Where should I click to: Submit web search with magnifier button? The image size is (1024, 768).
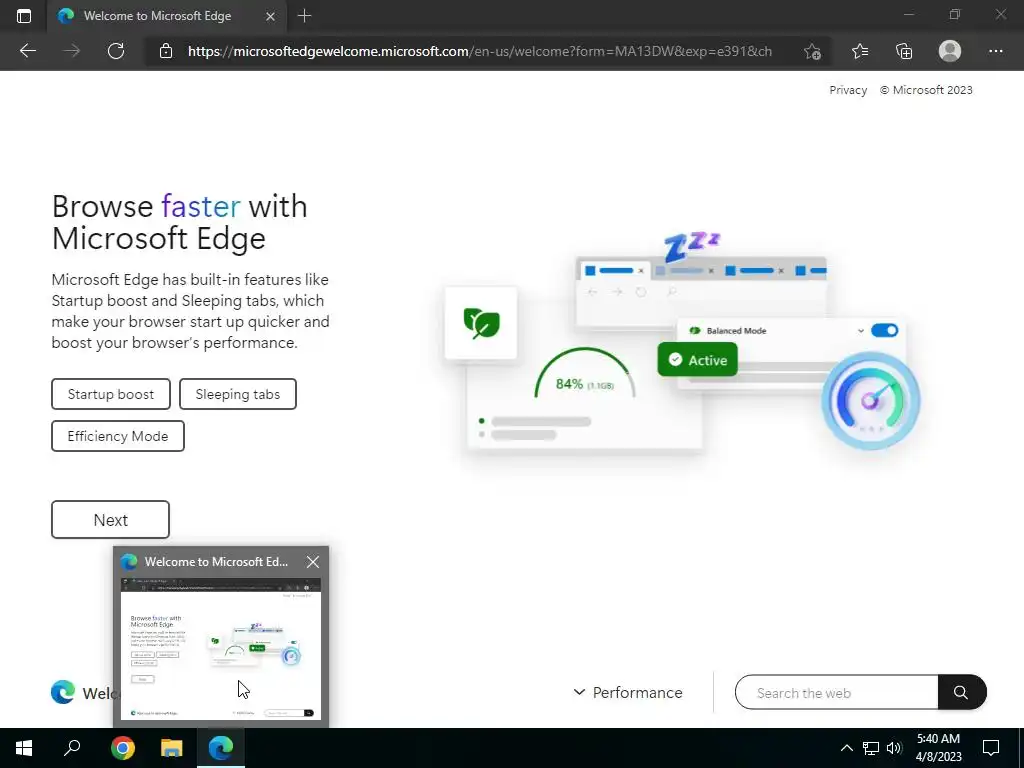click(961, 692)
